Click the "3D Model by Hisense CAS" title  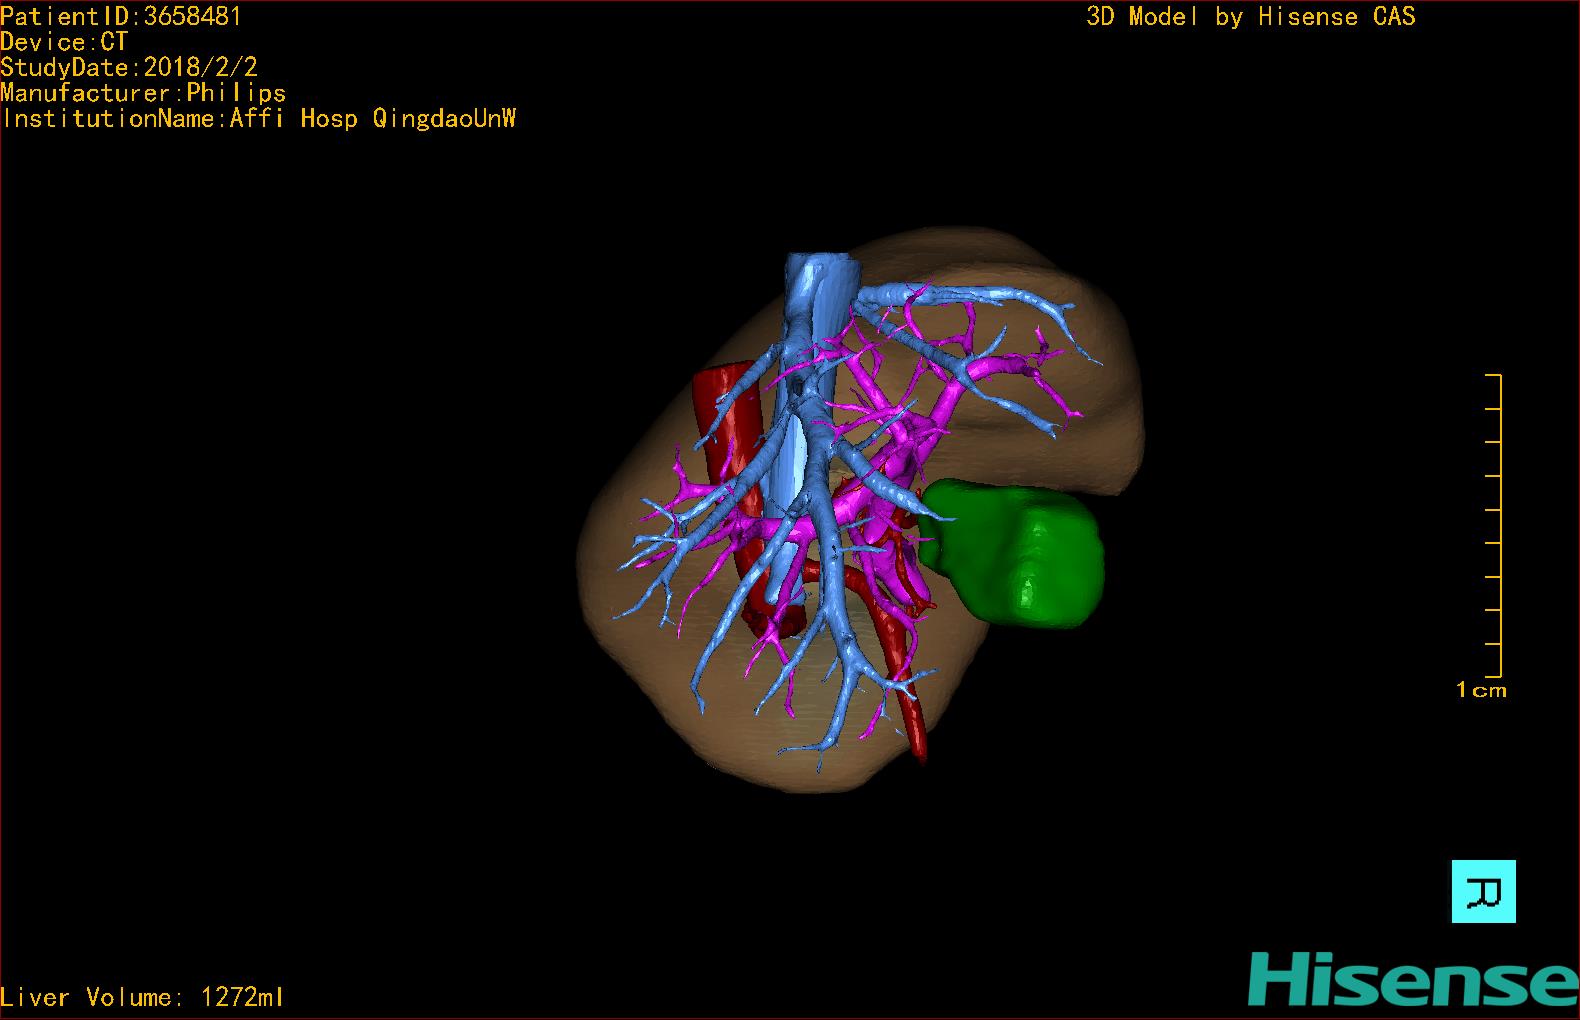tap(1251, 16)
